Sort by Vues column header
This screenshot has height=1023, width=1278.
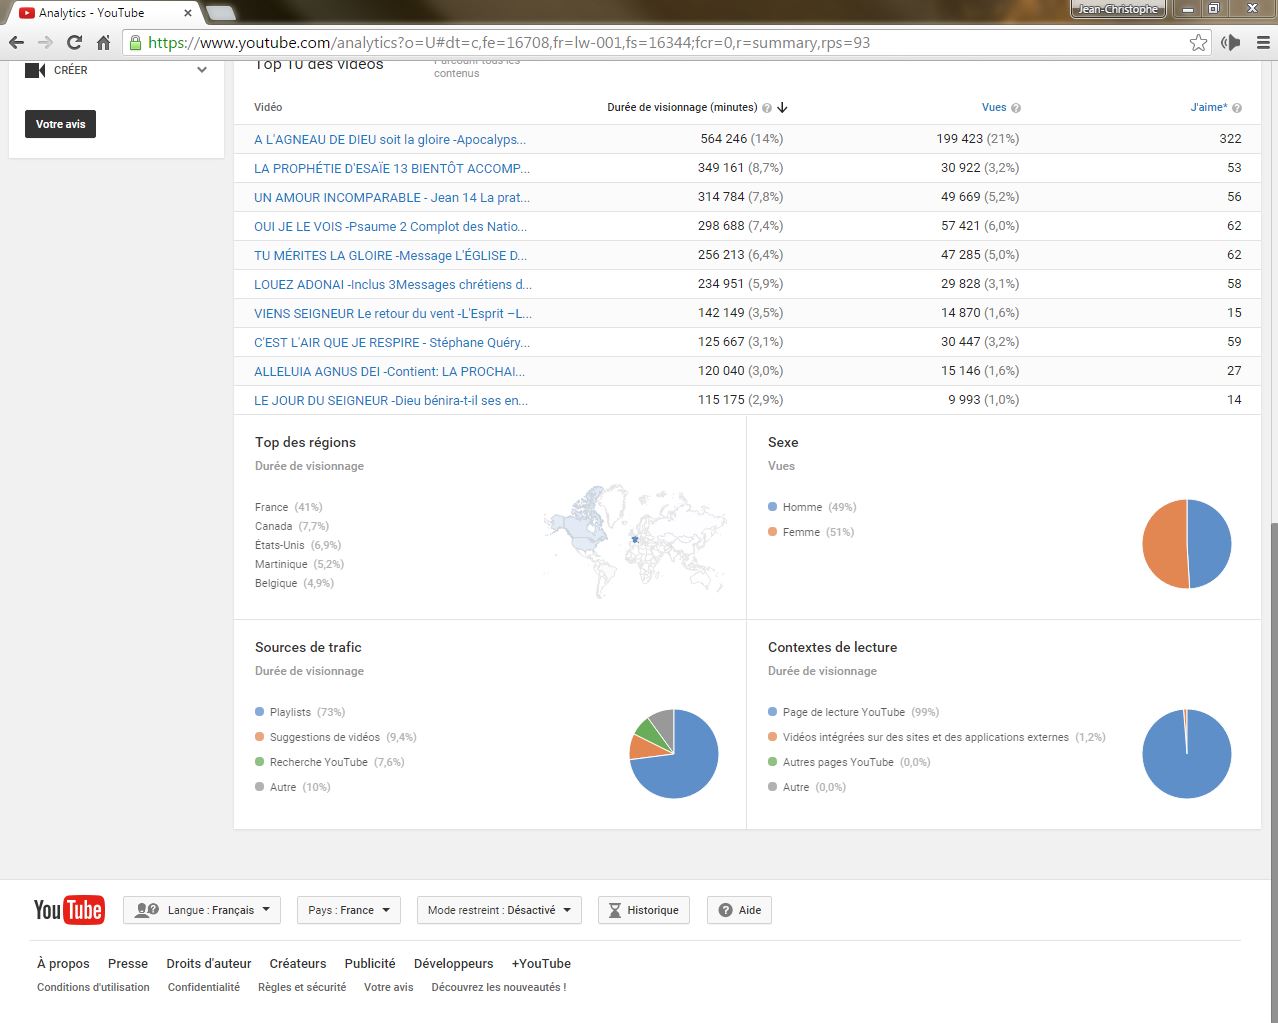[994, 107]
